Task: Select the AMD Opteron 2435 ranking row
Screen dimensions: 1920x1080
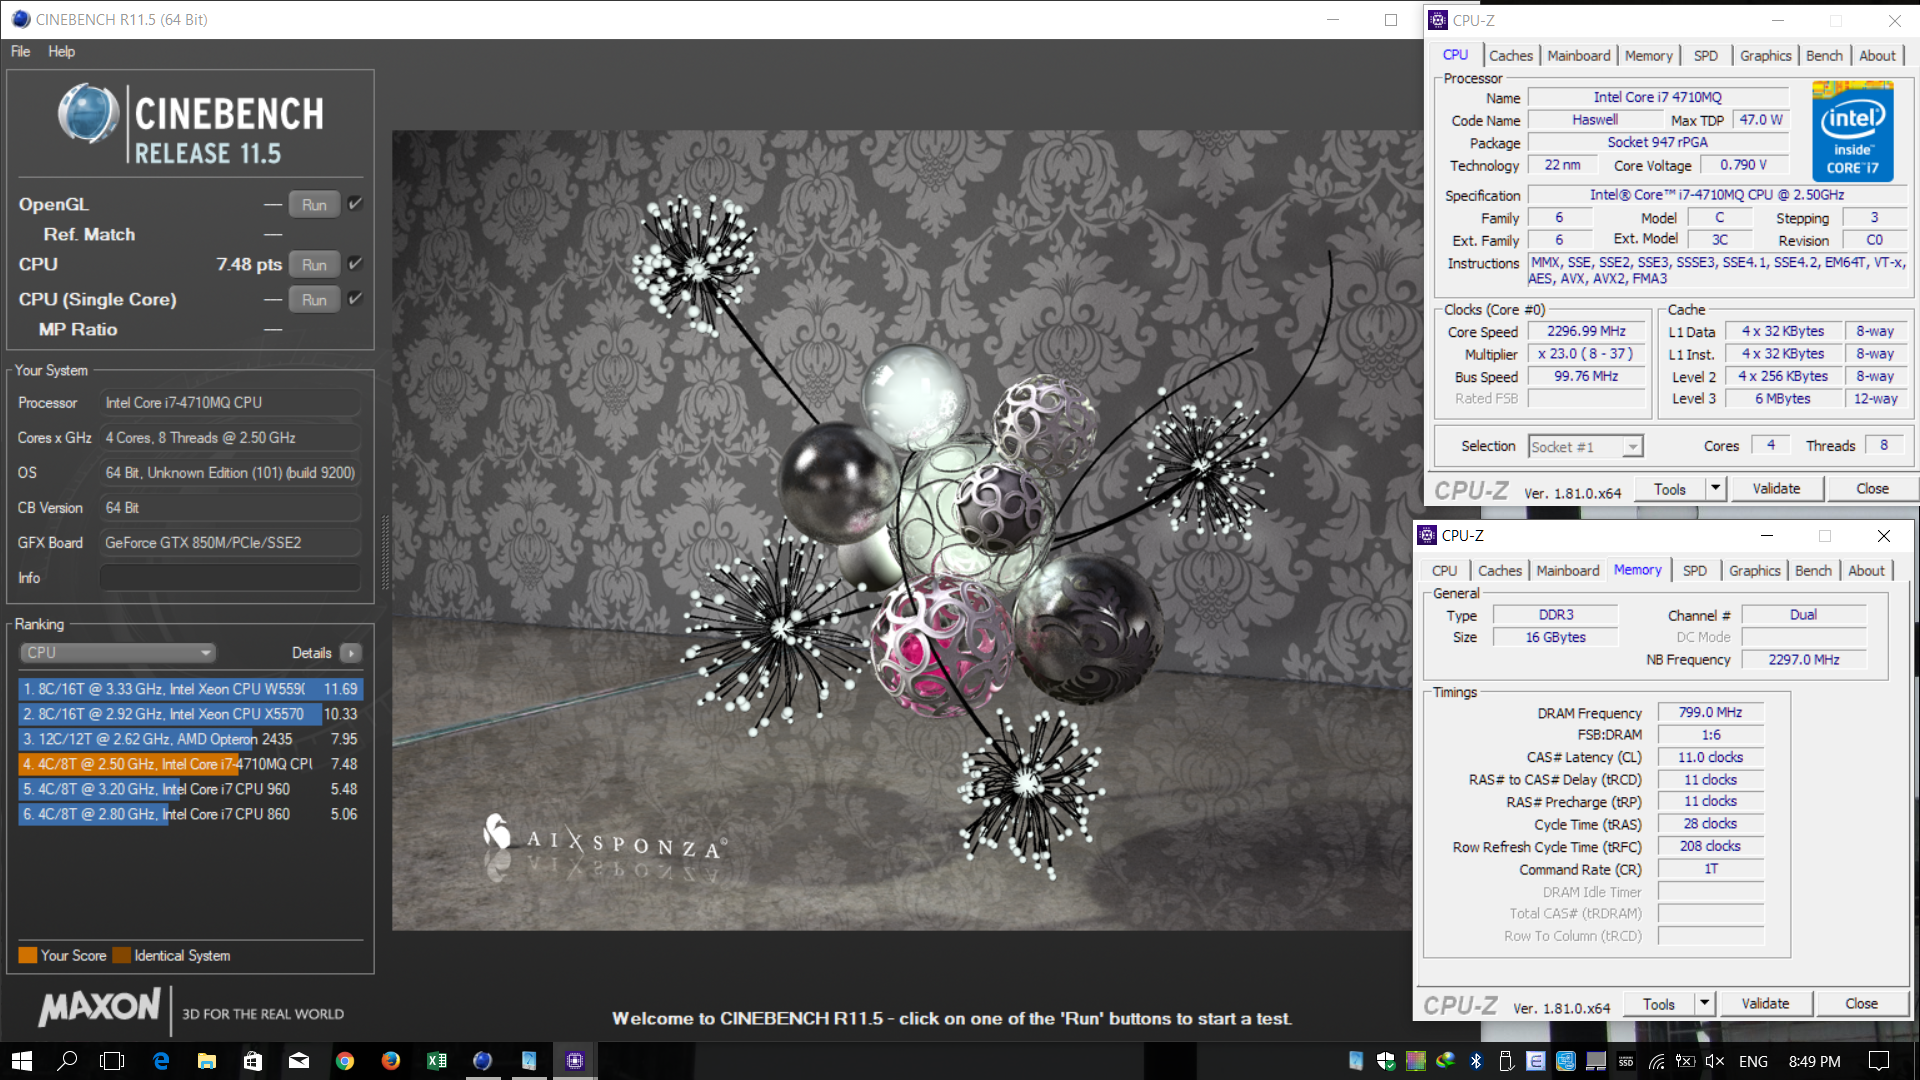Action: pyautogui.click(x=190, y=739)
